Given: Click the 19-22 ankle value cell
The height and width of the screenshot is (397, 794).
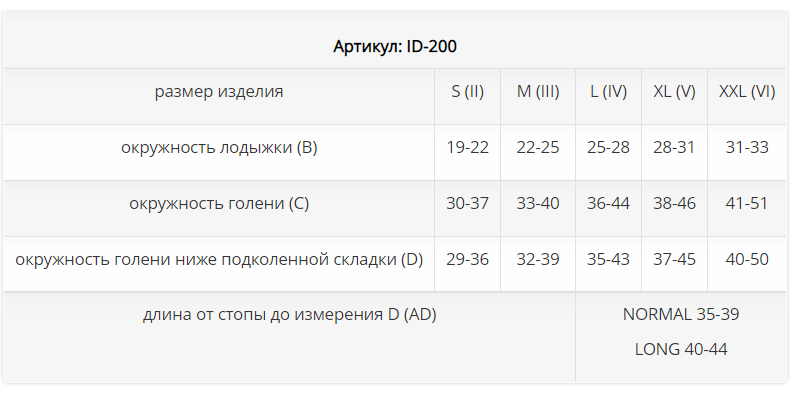Looking at the screenshot, I should point(467,147).
